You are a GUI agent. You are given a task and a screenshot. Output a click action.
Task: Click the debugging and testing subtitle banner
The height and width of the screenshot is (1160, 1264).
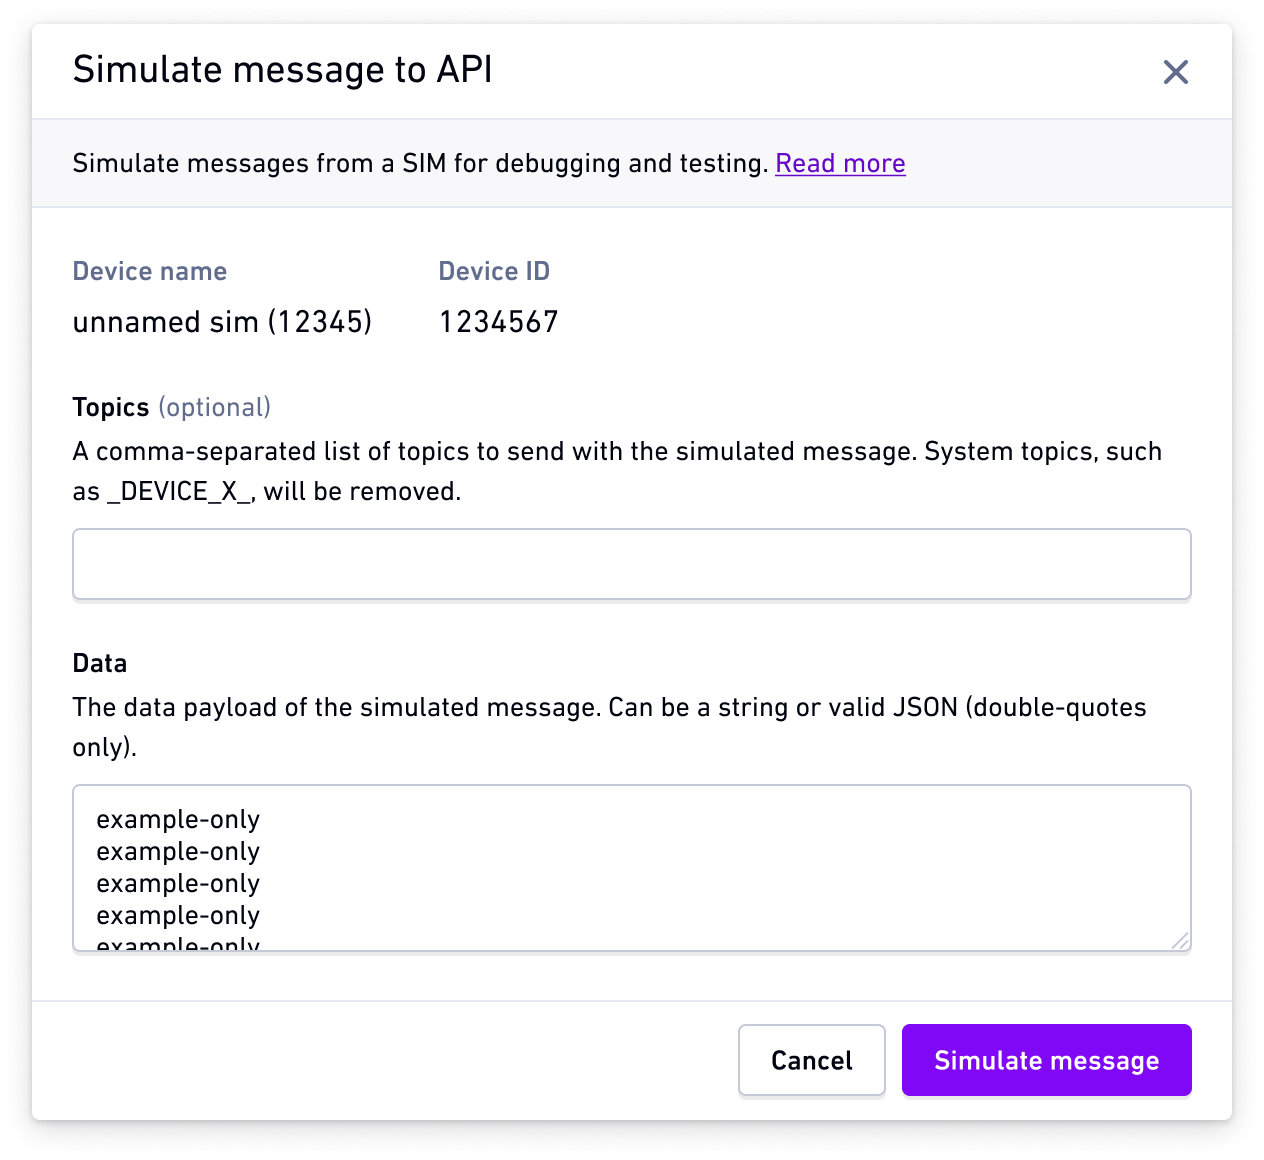488,163
